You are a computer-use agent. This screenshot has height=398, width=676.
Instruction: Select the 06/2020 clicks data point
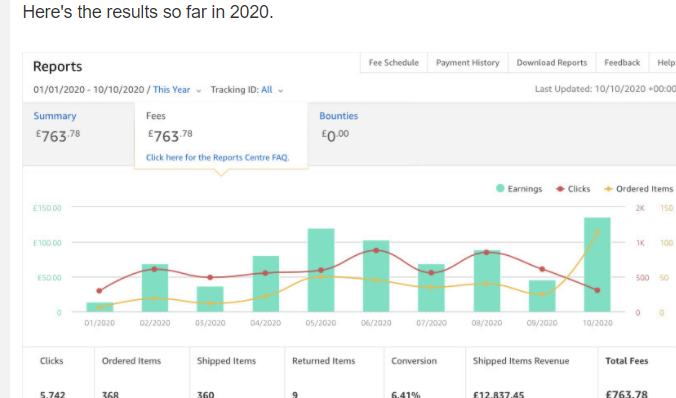coord(376,251)
